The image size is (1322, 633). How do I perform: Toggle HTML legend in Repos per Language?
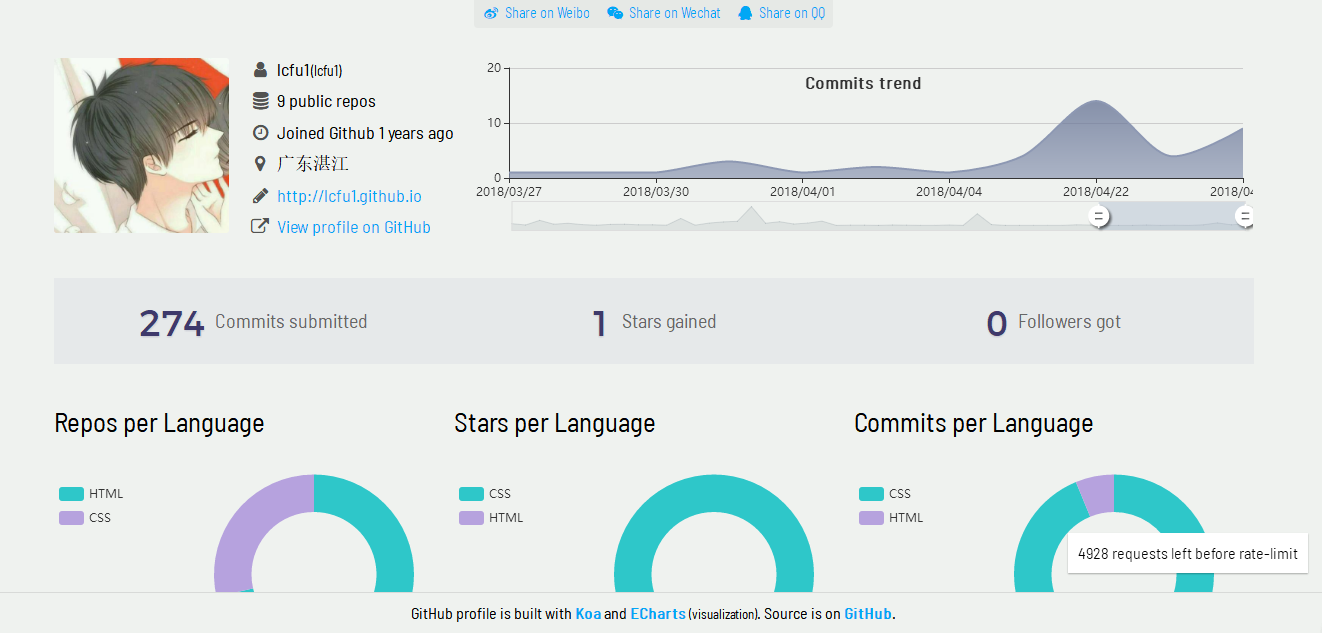click(91, 494)
